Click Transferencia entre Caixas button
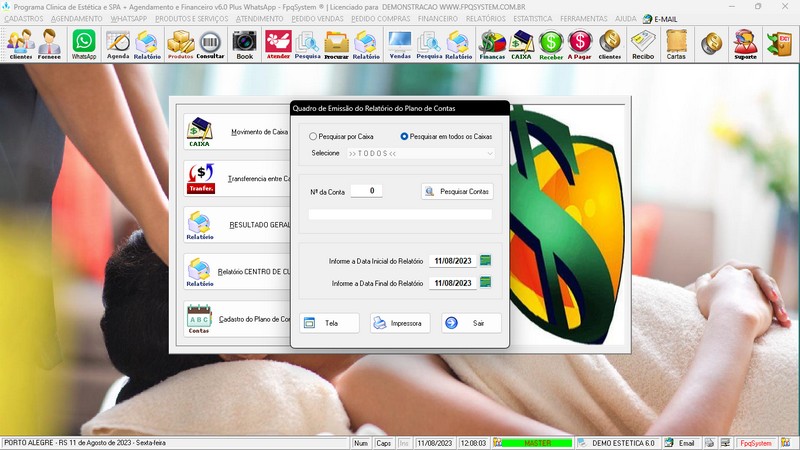800x450 pixels. point(237,179)
